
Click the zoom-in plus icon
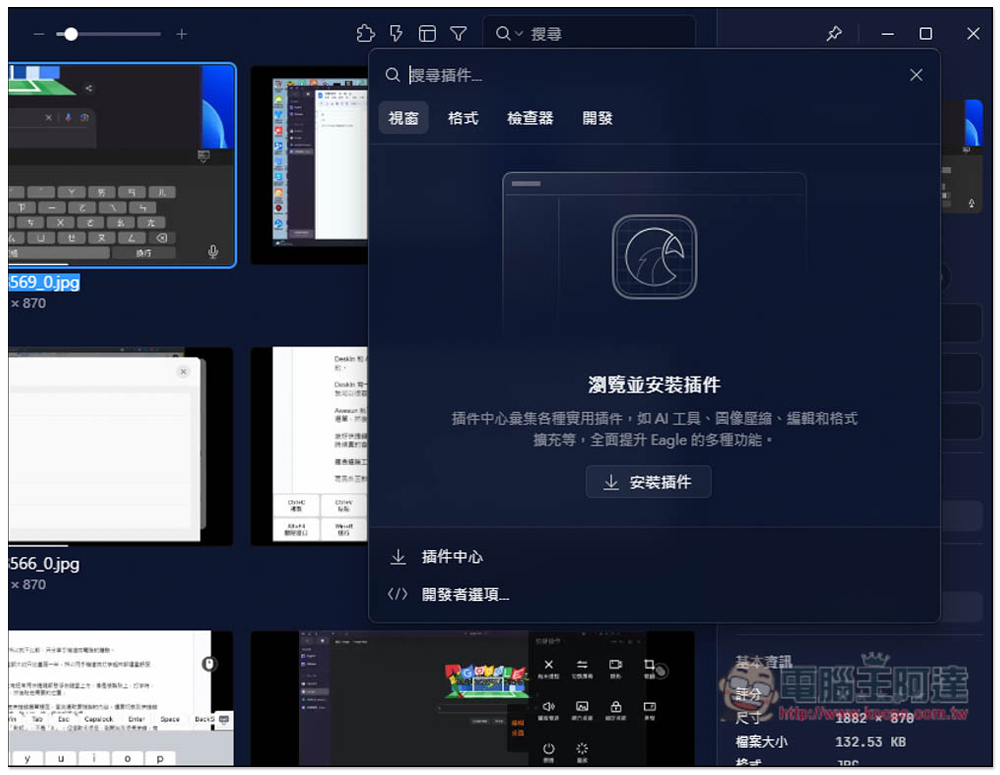181,34
